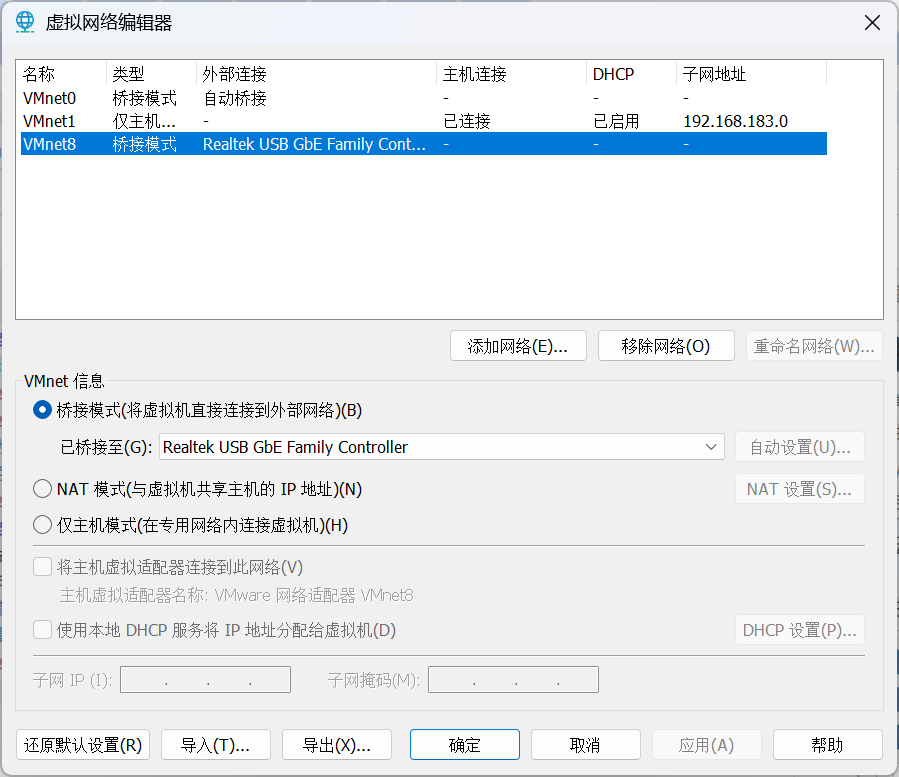Click the 自动桥接 cell in VMnet0 row

tap(235, 99)
